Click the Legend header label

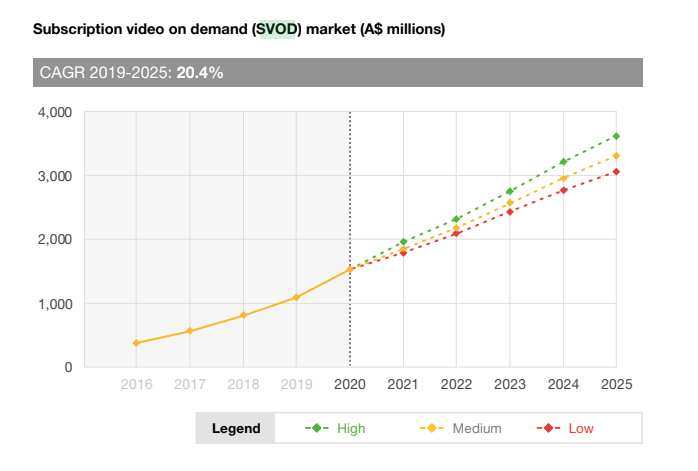click(x=236, y=429)
